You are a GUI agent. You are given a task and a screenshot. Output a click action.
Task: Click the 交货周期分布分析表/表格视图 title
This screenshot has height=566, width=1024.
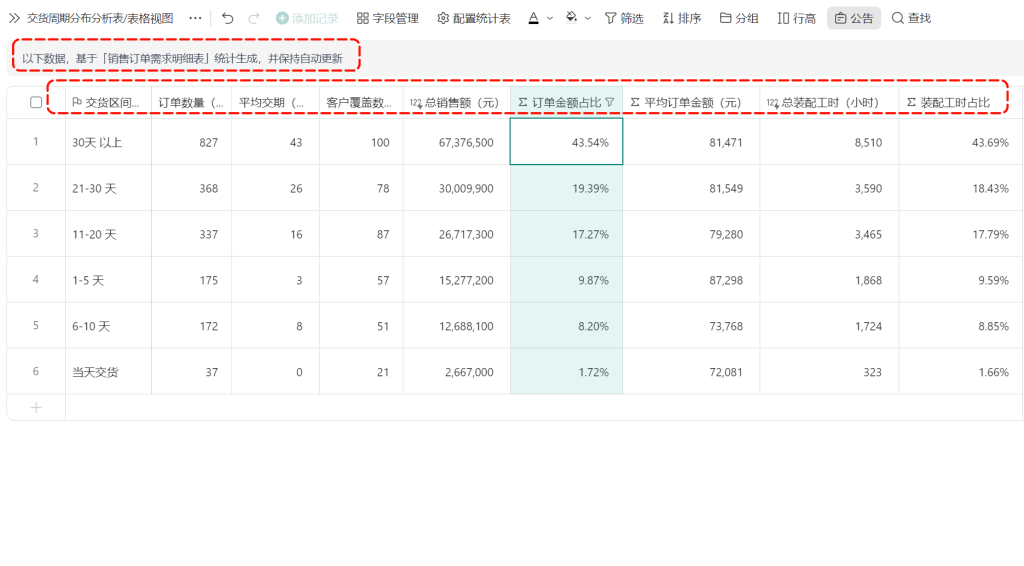(x=100, y=18)
